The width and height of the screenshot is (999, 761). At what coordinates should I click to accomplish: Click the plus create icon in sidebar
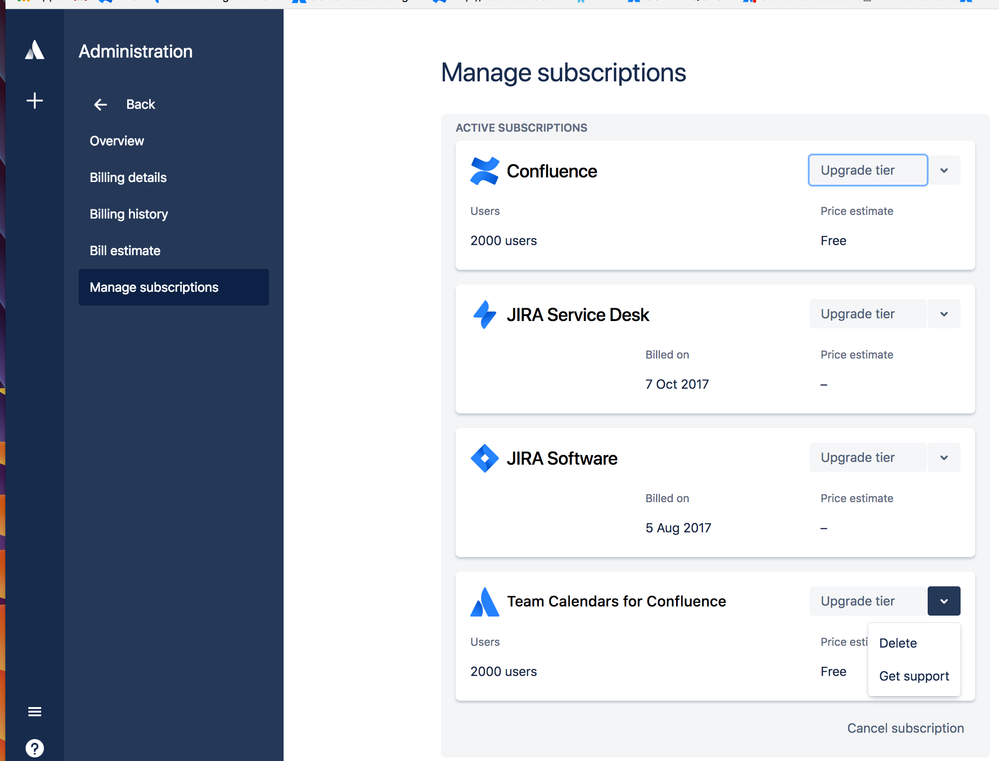34,100
